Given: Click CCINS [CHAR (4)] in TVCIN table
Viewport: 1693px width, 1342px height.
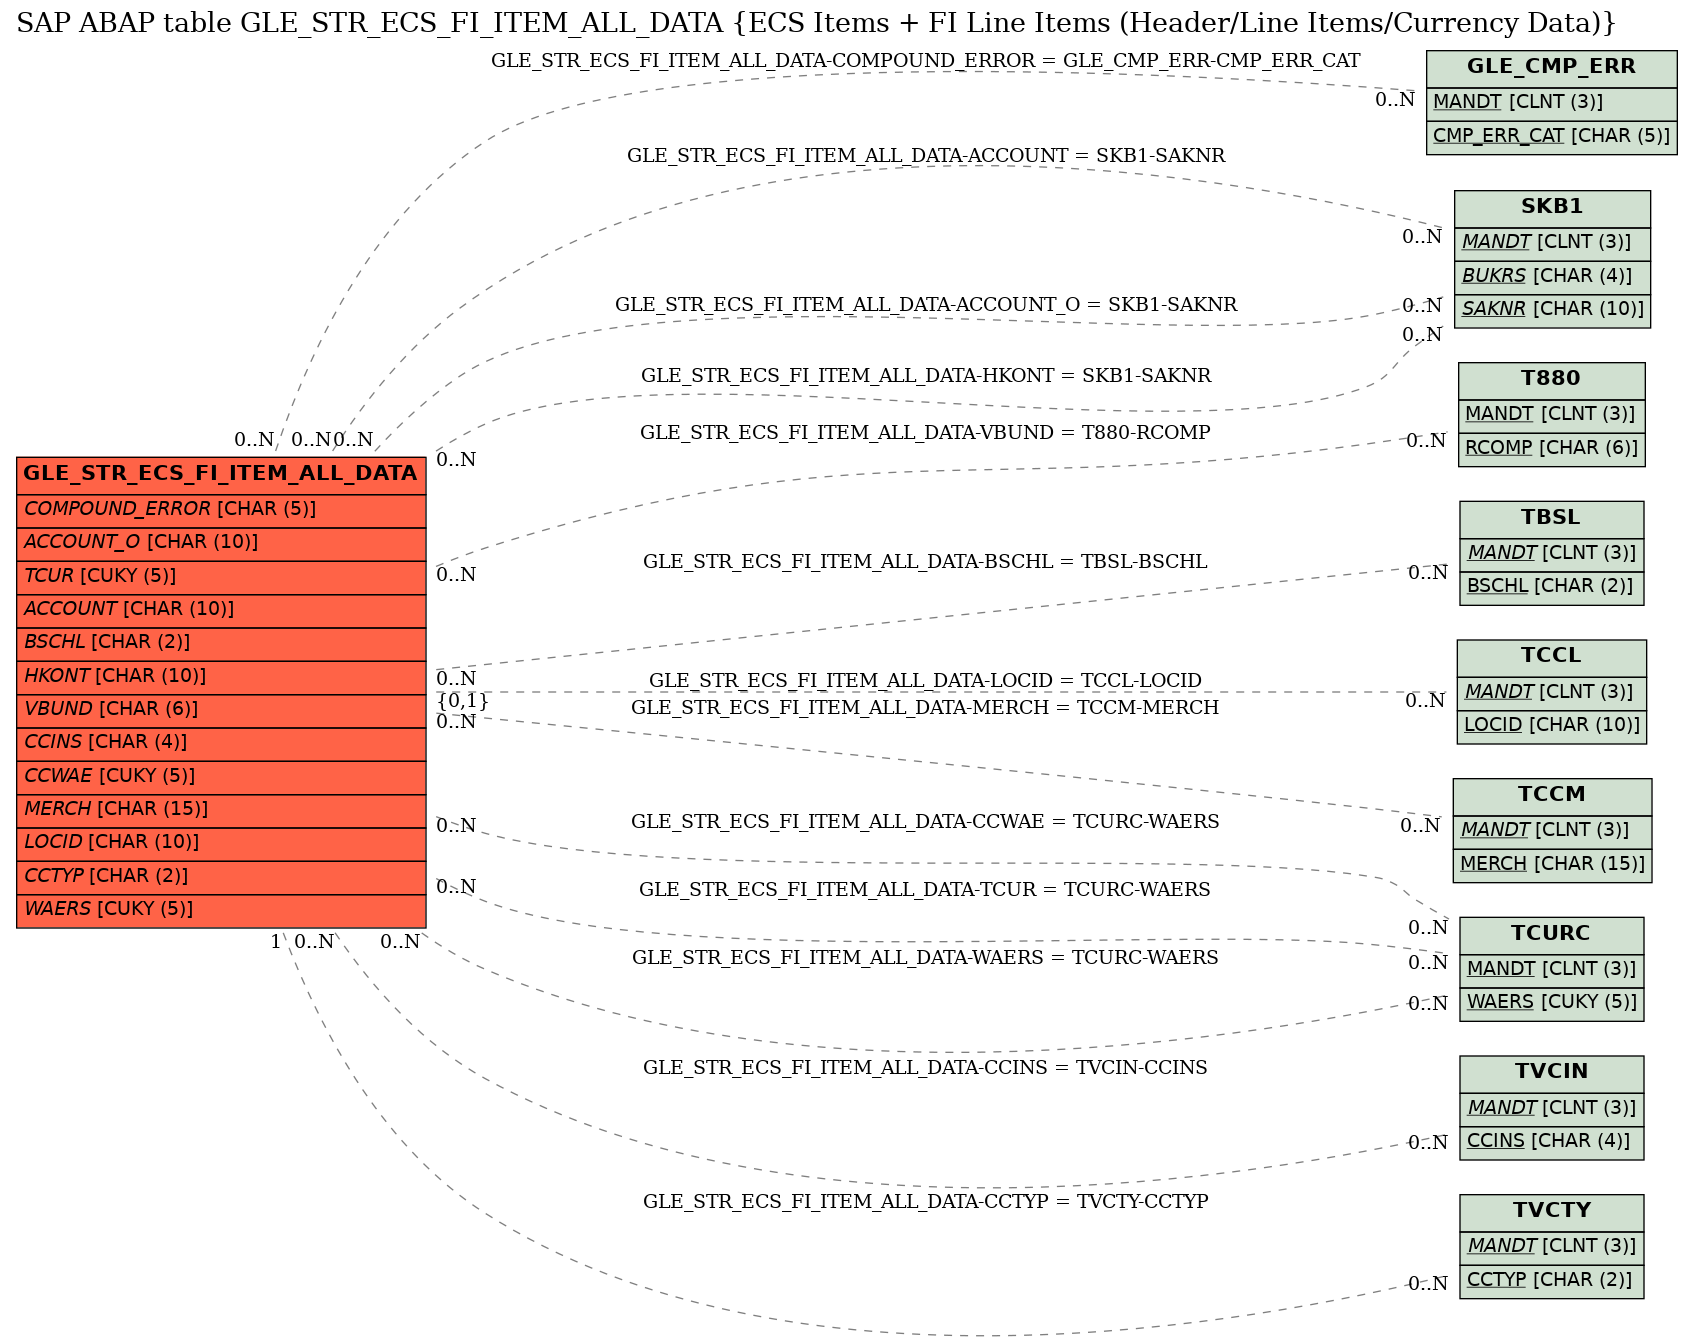Looking at the screenshot, I should [x=1551, y=1142].
